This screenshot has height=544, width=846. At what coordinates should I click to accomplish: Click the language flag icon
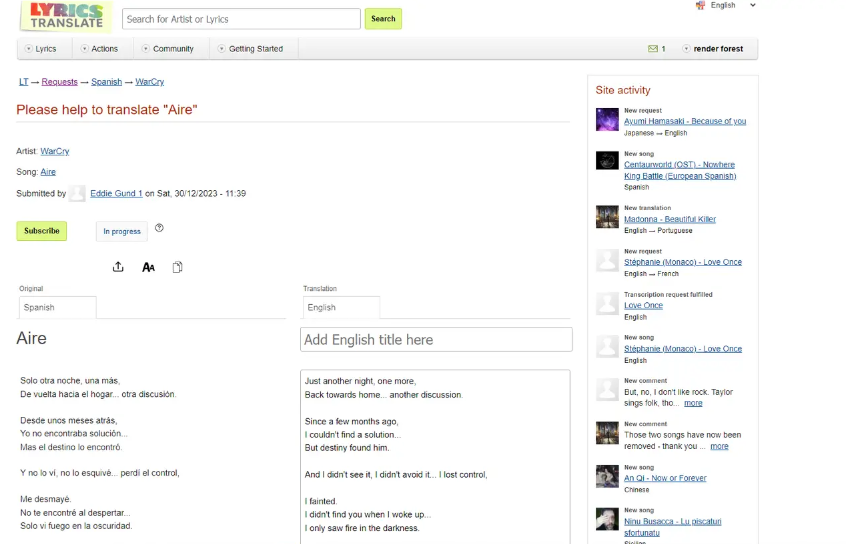pyautogui.click(x=700, y=5)
